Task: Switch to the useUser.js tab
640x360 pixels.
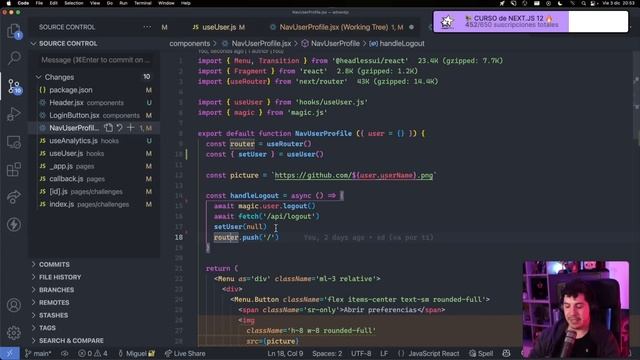Action: tap(219, 27)
